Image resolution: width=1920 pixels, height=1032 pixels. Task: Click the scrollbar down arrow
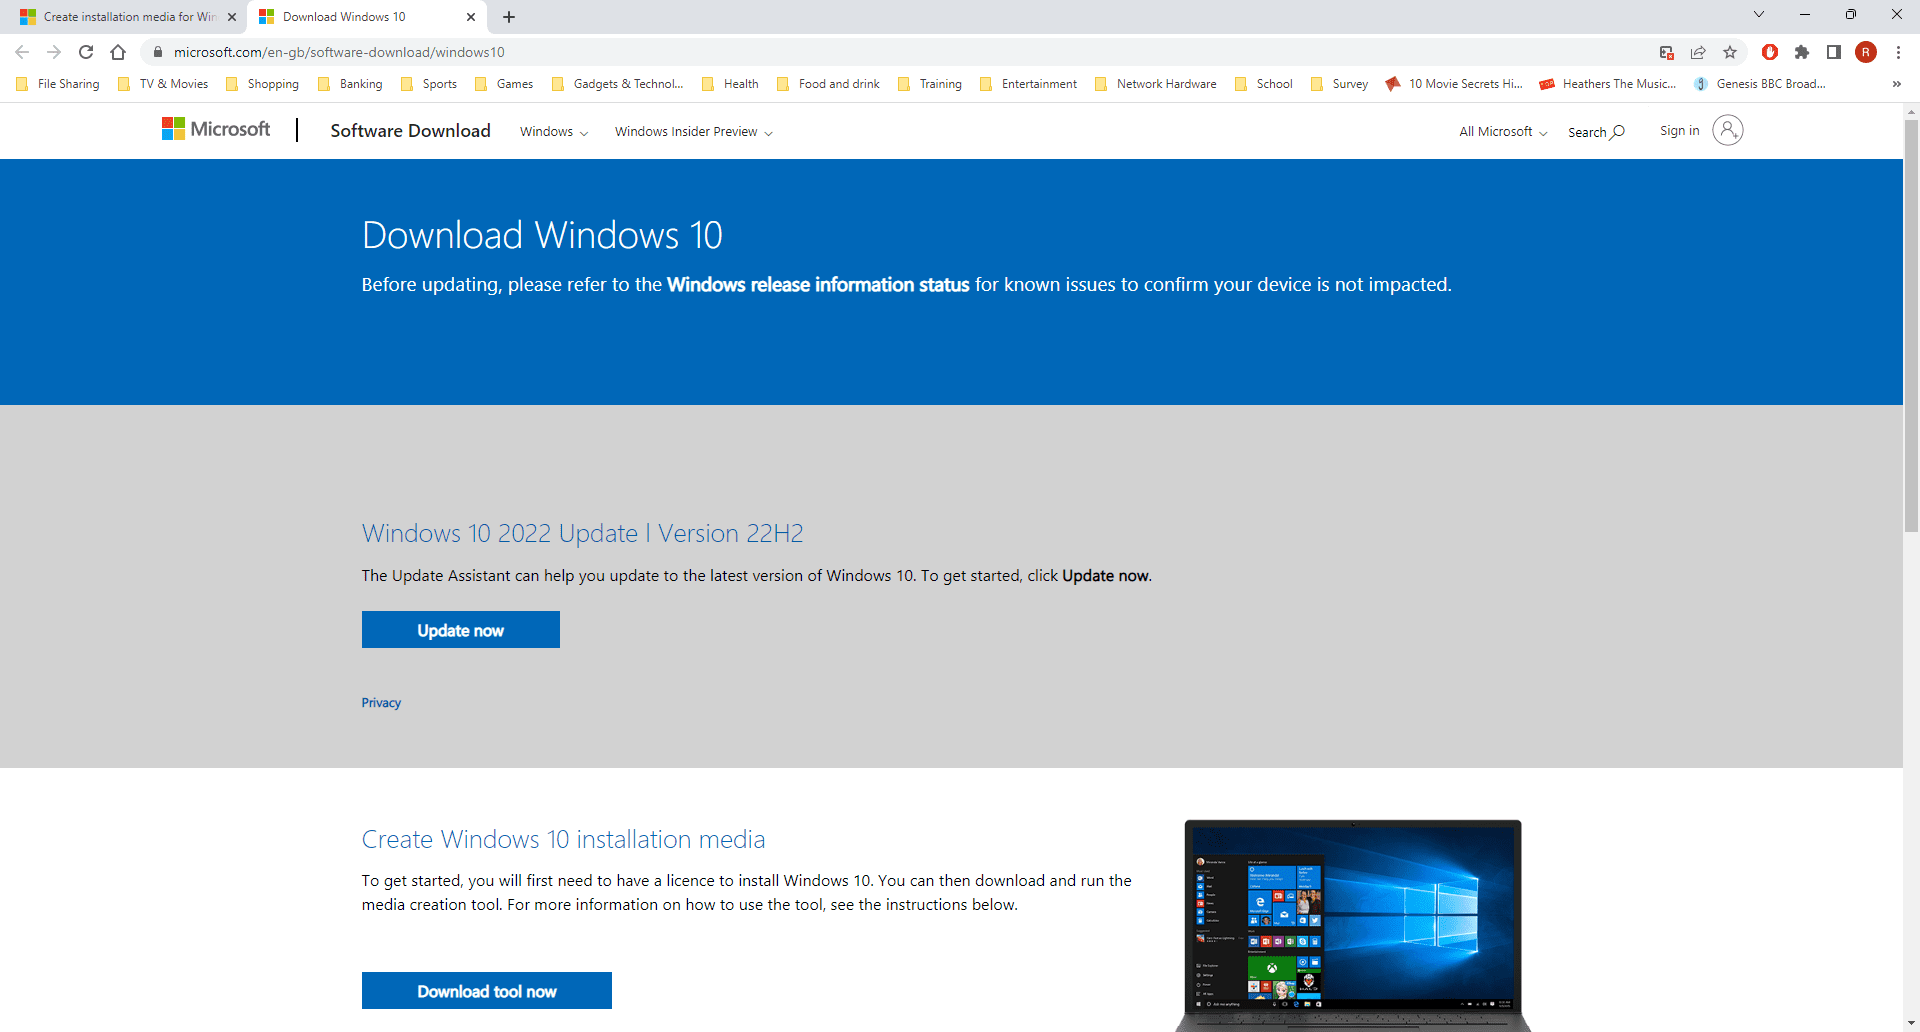tap(1911, 1023)
